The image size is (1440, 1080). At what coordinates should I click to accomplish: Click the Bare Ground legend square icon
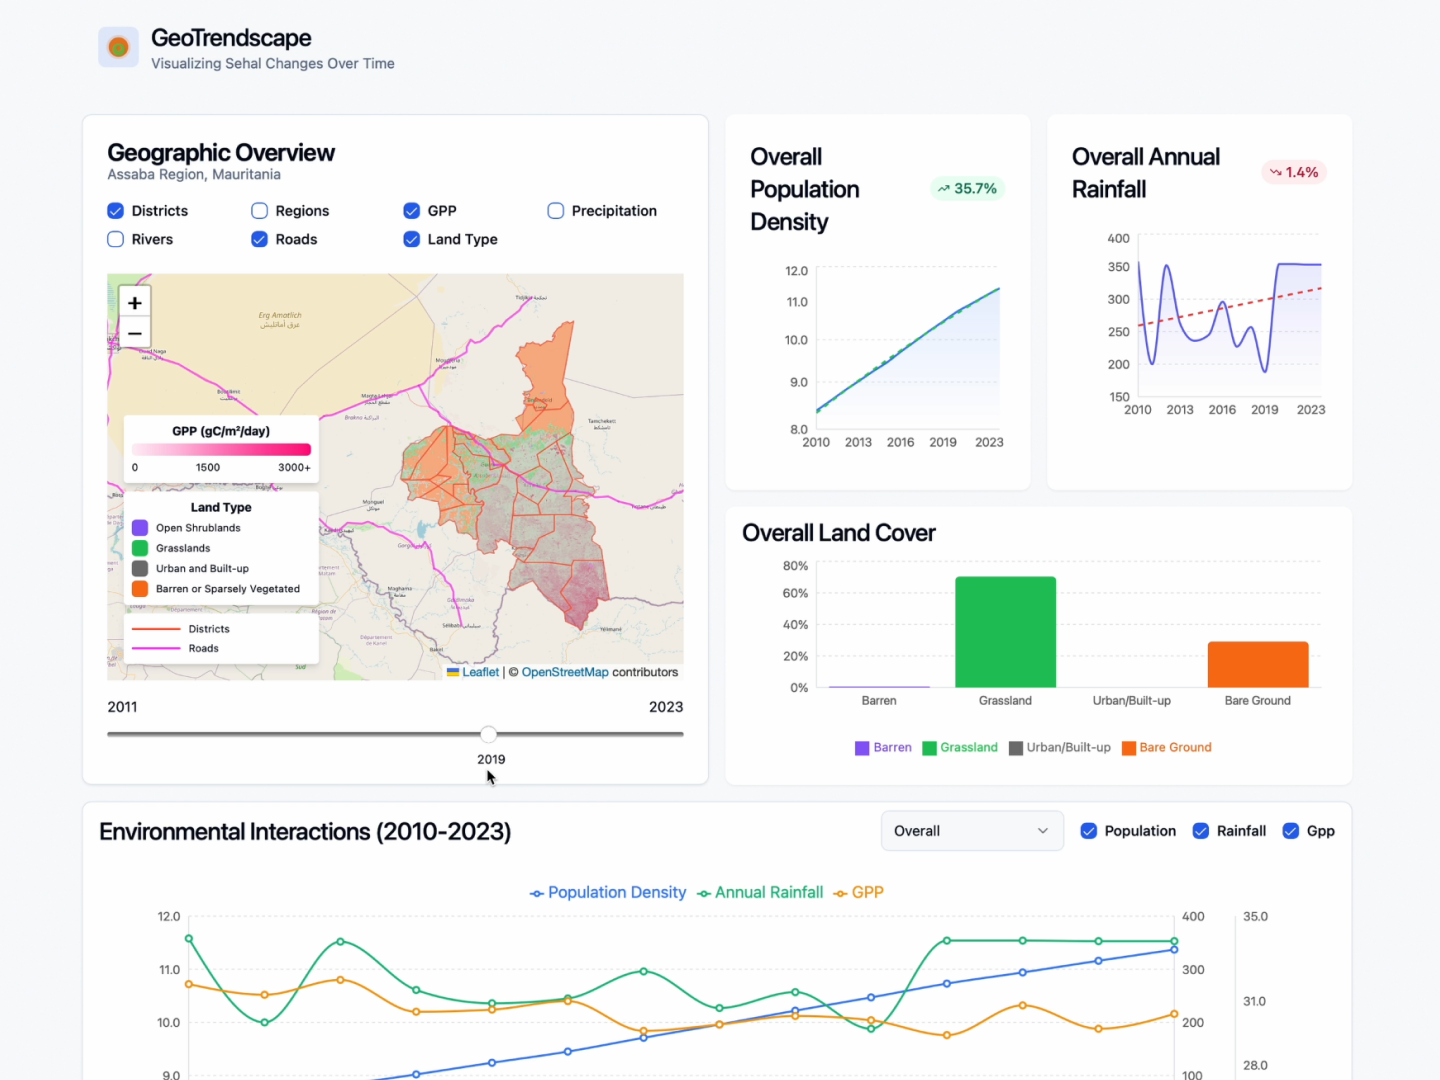(x=1129, y=748)
